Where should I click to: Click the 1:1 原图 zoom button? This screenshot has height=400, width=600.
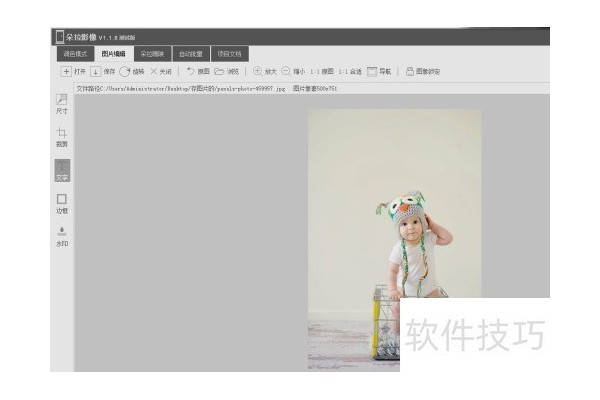point(321,72)
